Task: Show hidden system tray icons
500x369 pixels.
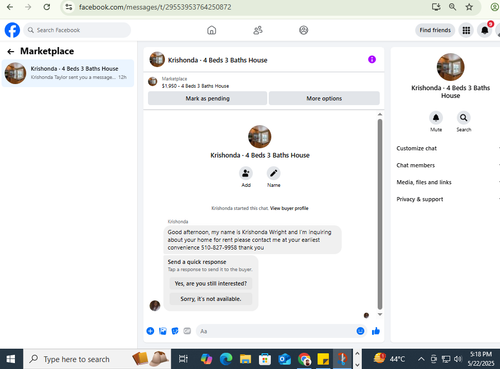Action: tap(421, 359)
